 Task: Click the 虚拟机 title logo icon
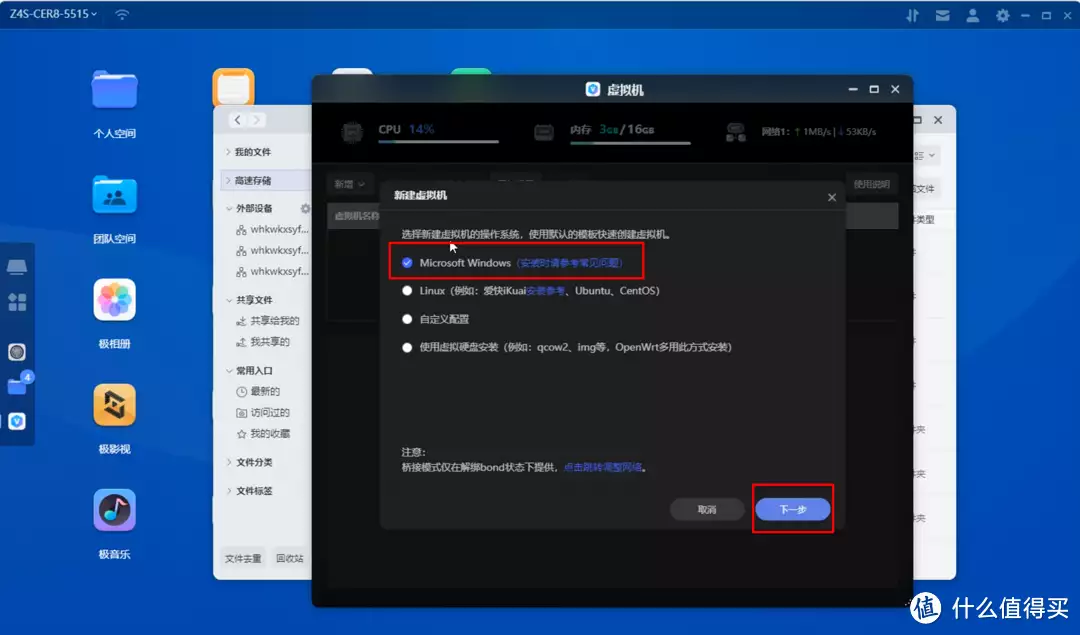click(592, 90)
